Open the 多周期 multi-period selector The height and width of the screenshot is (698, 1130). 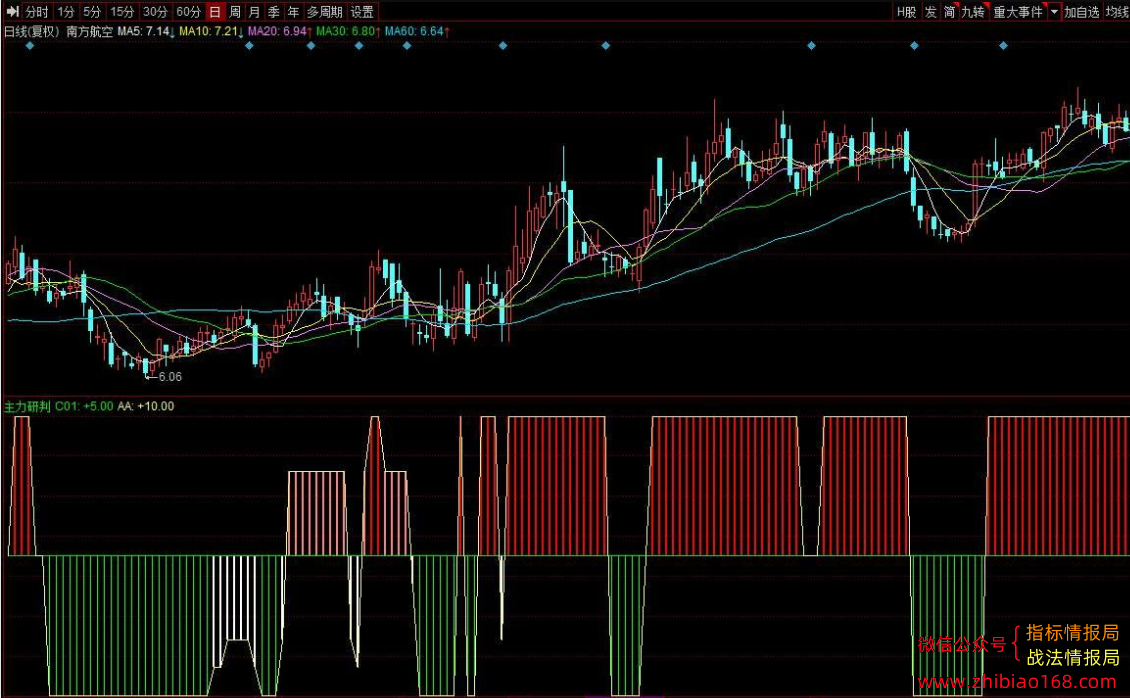pyautogui.click(x=324, y=12)
